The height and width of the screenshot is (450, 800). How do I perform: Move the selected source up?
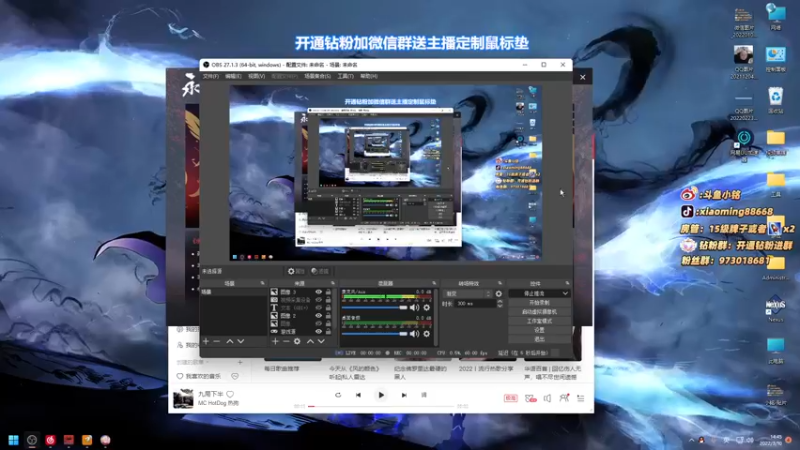pyautogui.click(x=310, y=341)
